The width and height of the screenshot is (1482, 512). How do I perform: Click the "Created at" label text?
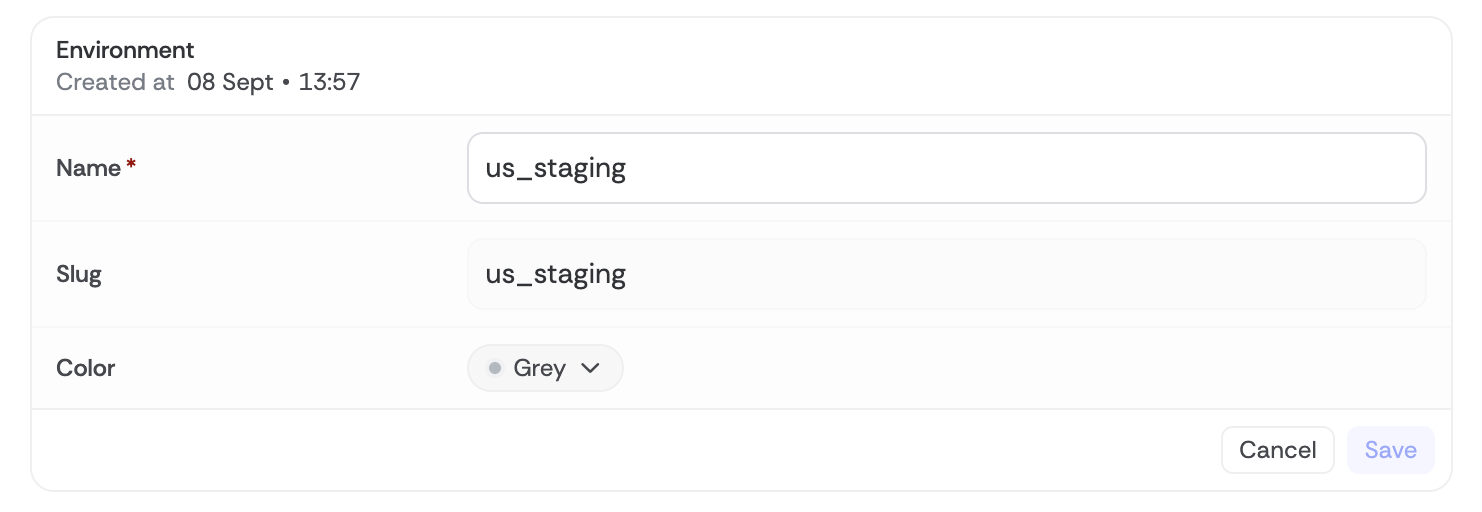[115, 82]
